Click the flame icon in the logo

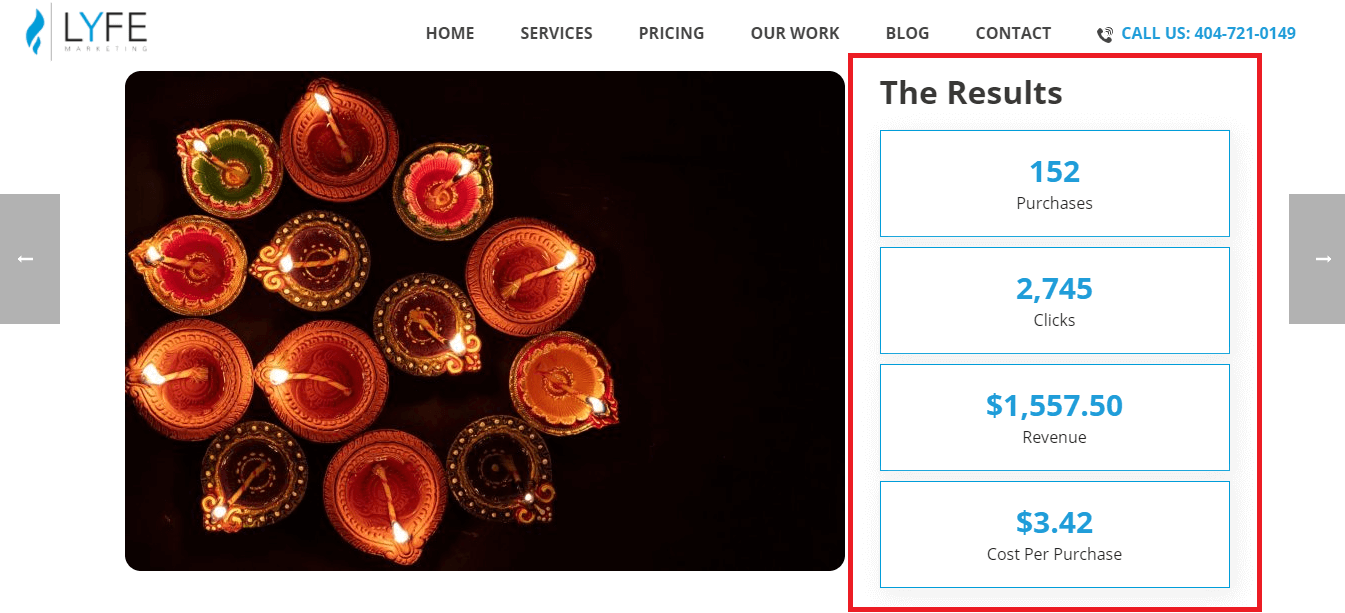(35, 31)
